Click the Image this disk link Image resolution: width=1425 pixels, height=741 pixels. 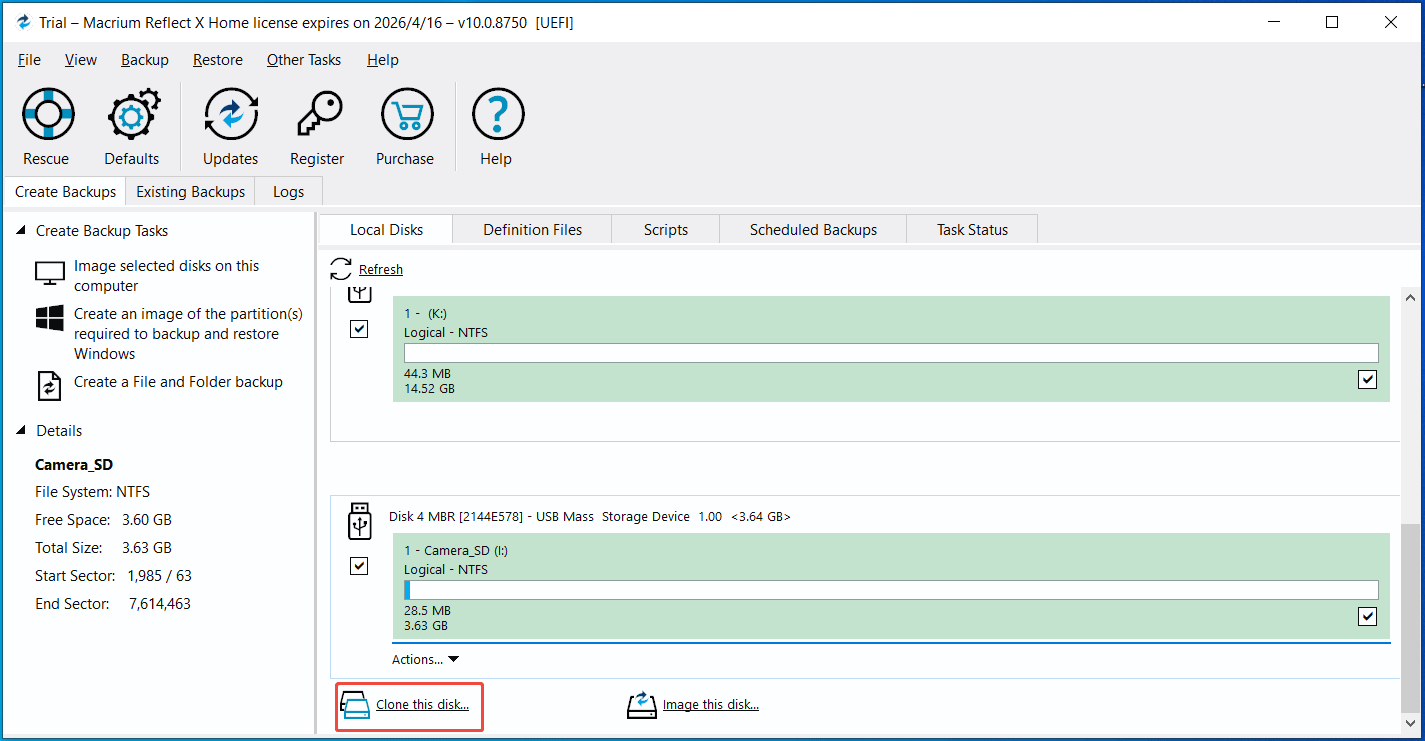(x=711, y=705)
